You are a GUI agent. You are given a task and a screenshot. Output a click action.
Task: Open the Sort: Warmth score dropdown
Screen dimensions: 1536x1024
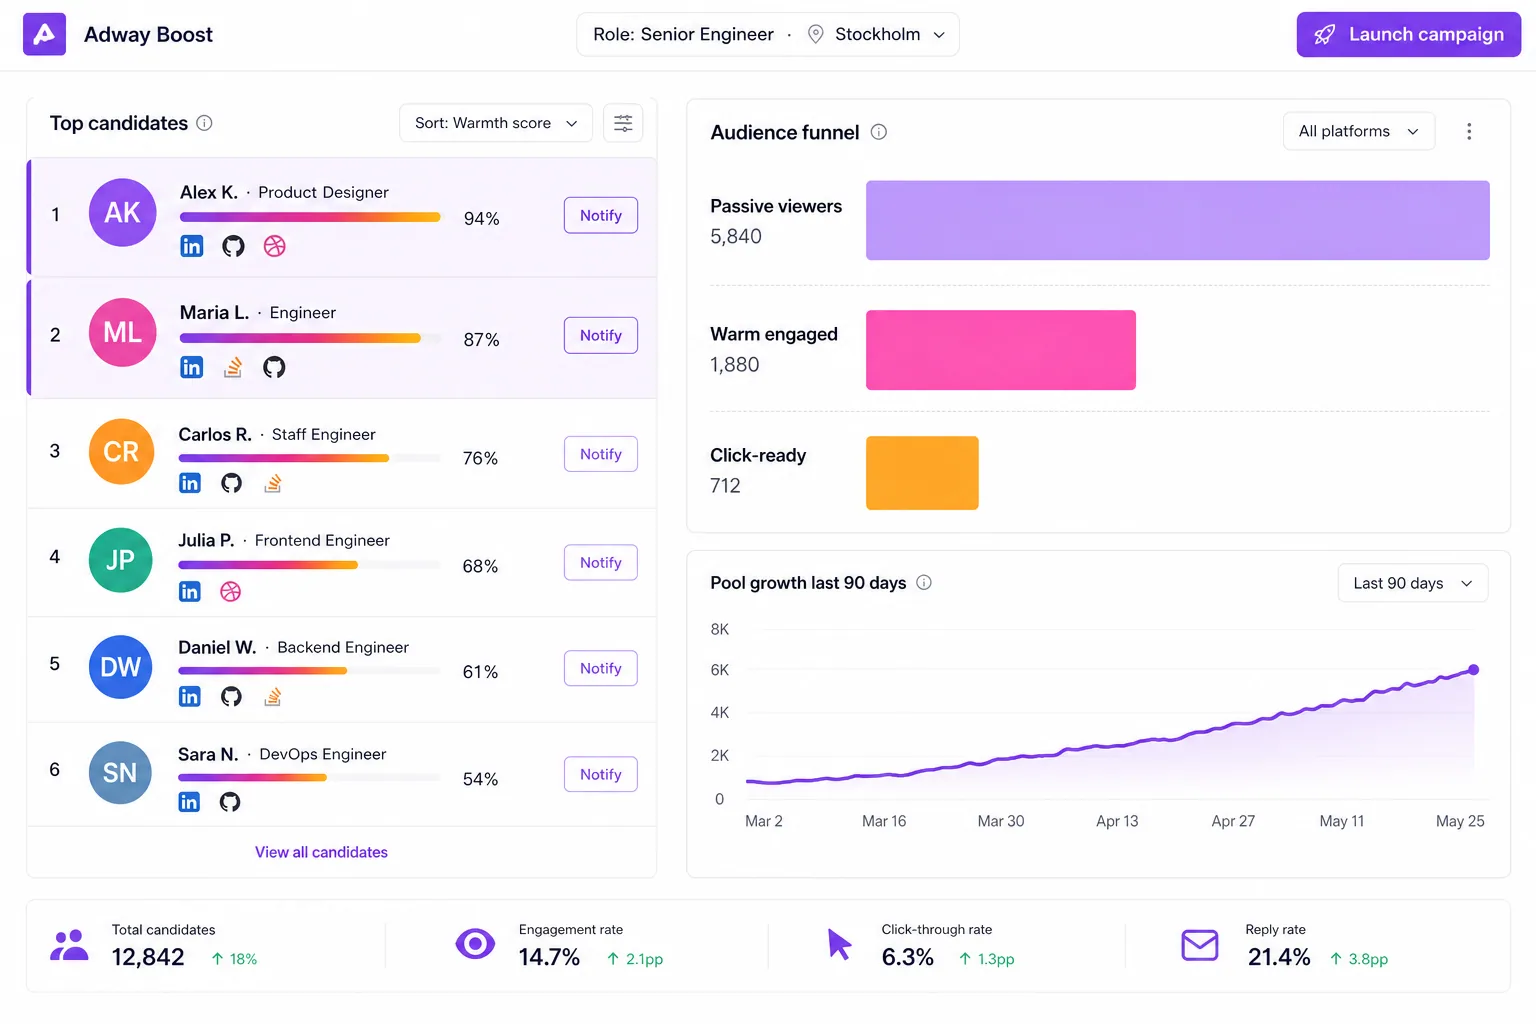496,123
